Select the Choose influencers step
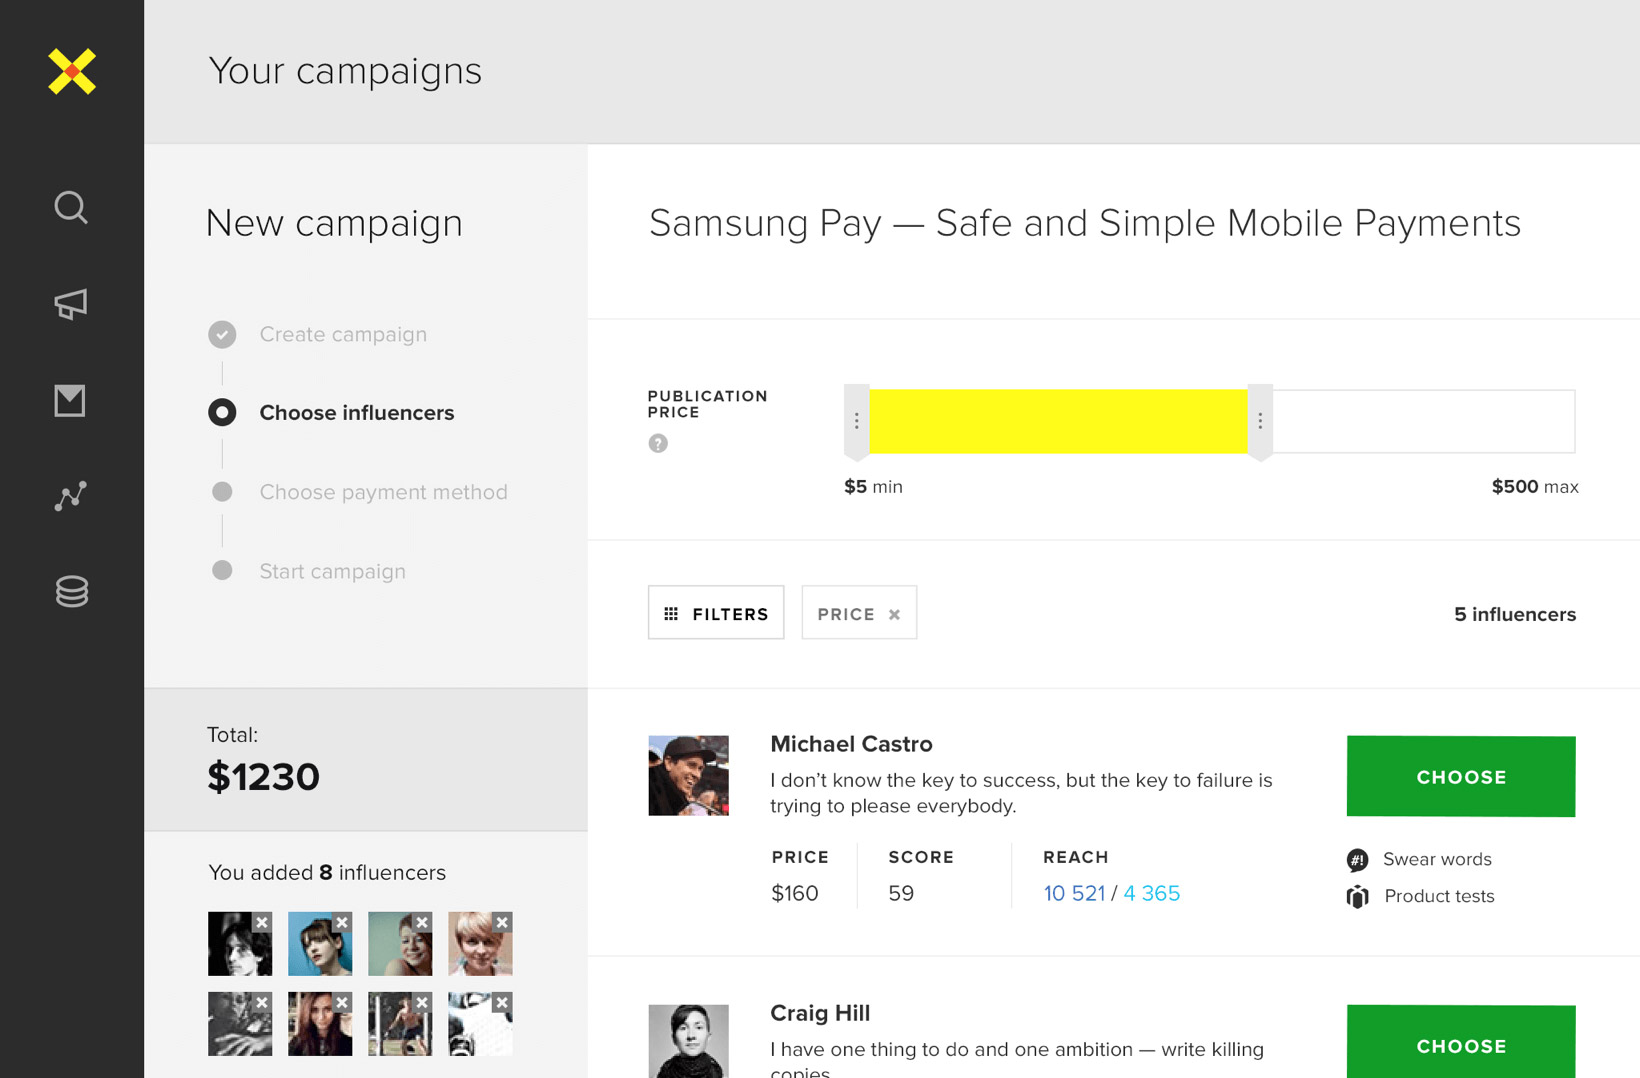 point(356,413)
